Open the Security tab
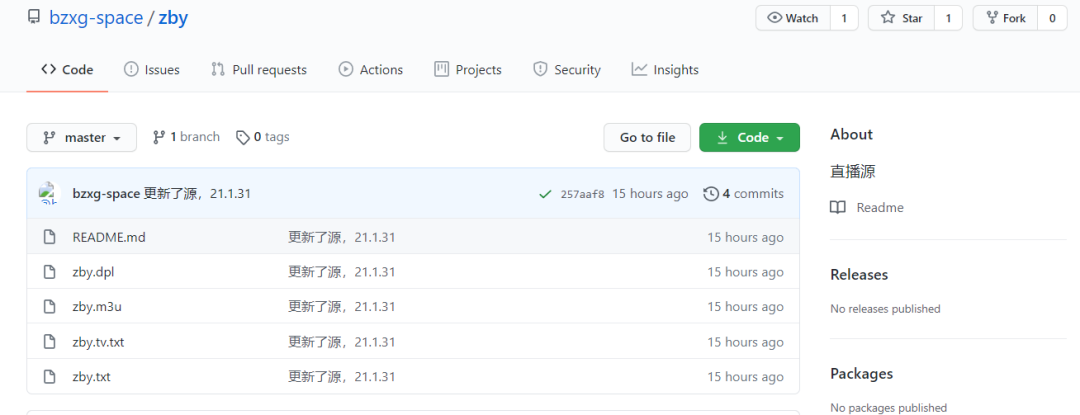This screenshot has width=1080, height=415. [567, 70]
